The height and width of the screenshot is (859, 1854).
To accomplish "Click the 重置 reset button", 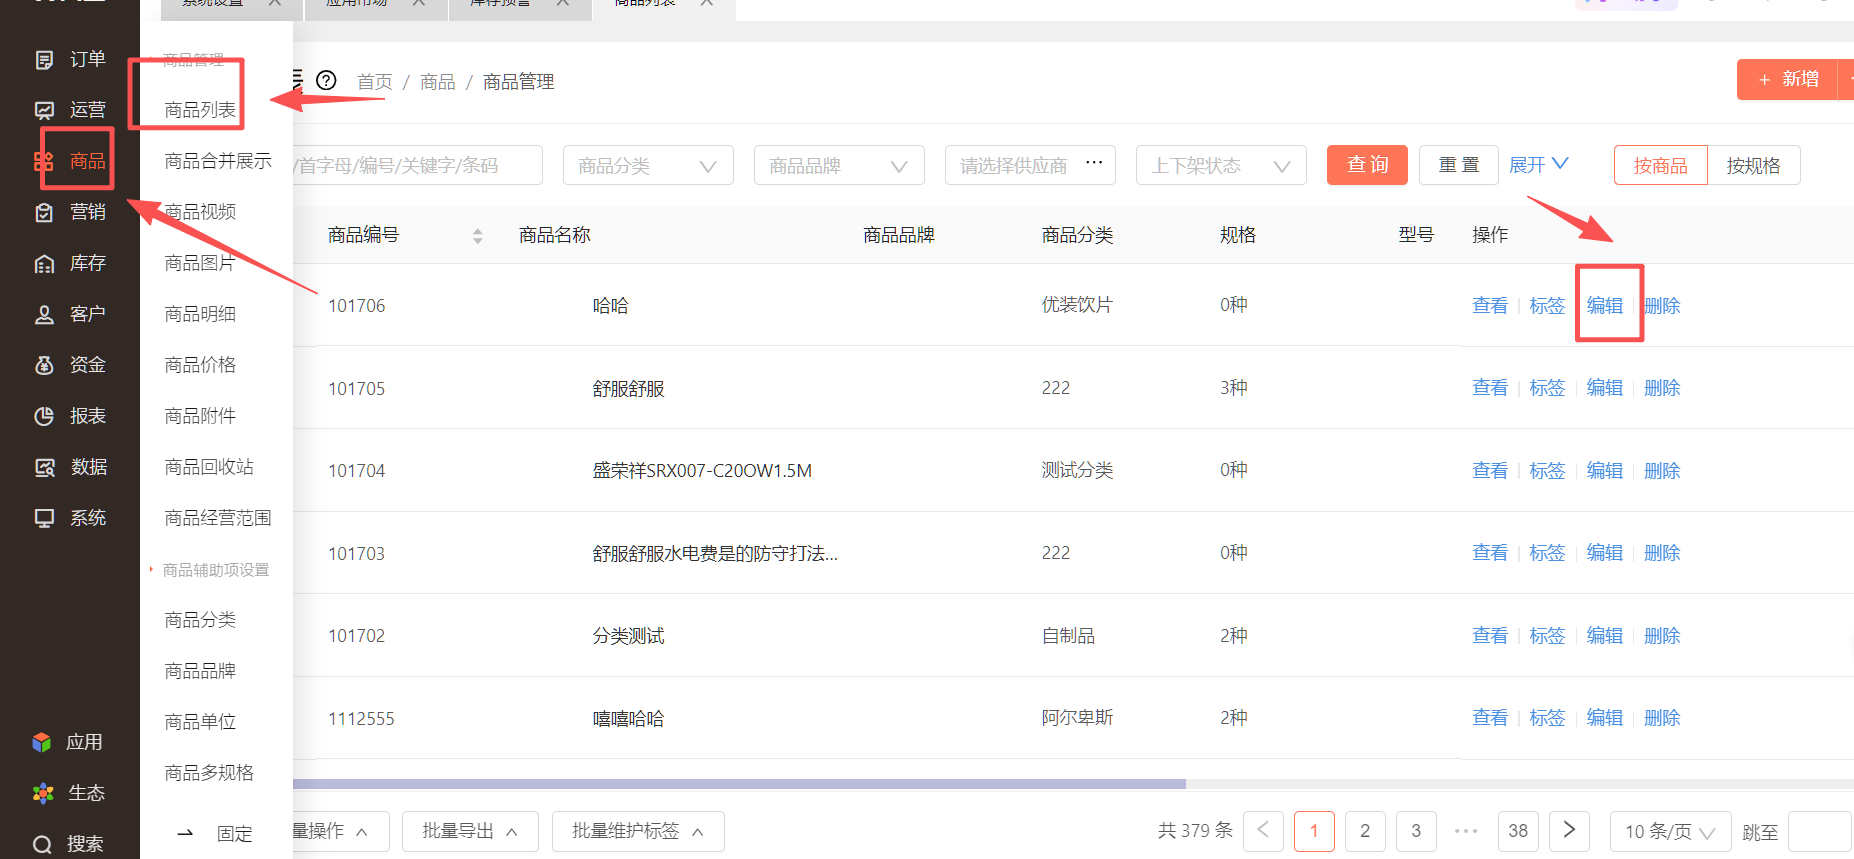I will 1458,165.
